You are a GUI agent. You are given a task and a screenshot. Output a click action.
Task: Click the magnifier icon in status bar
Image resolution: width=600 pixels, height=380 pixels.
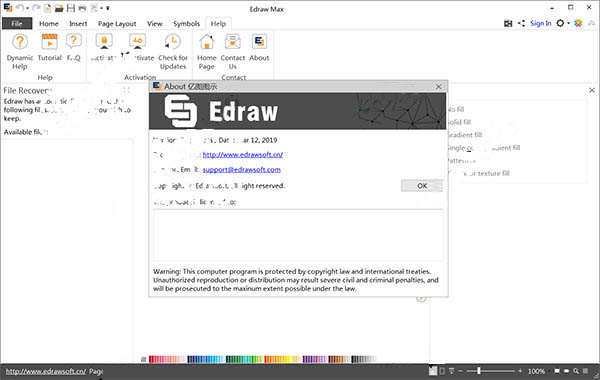pos(576,371)
